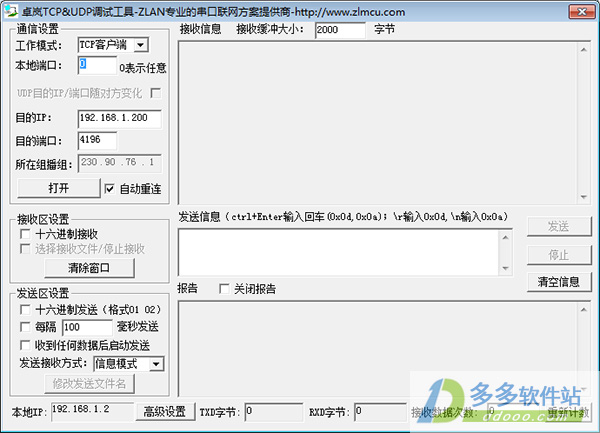Click the 接收缓冲大小 field showing 2000
Image resolution: width=600 pixels, height=433 pixels.
[340, 30]
